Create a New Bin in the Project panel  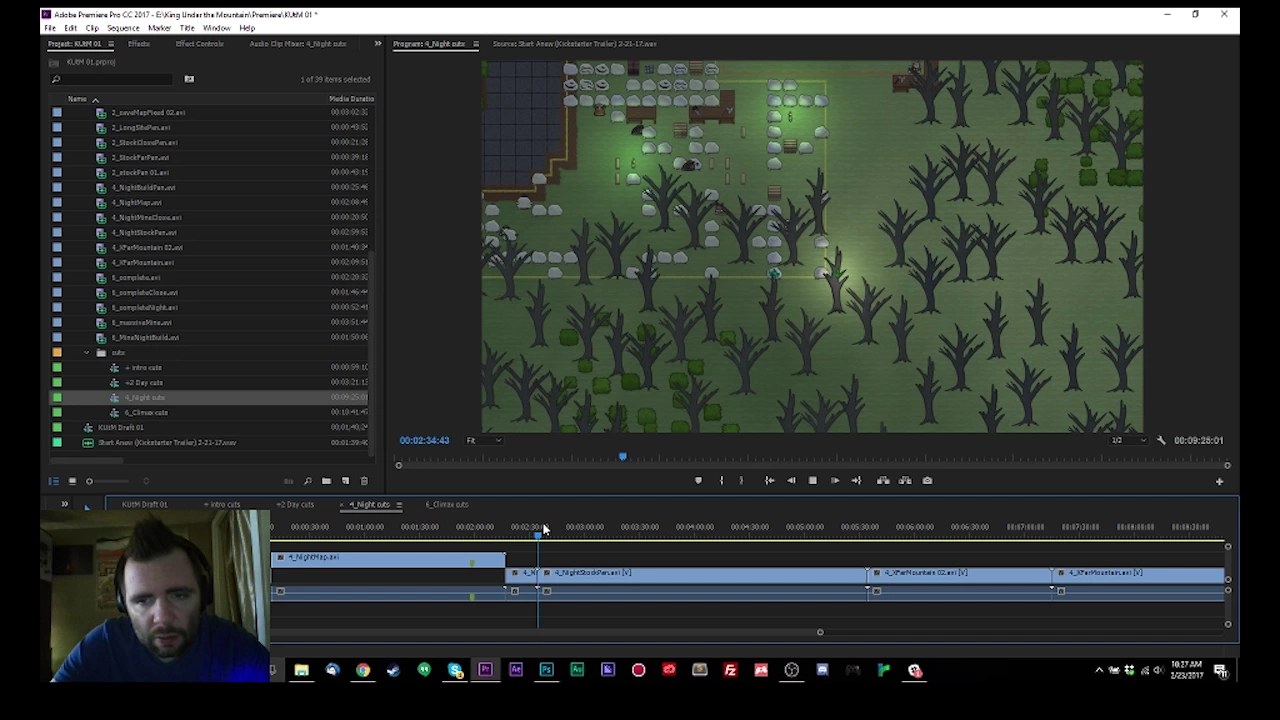pyautogui.click(x=326, y=482)
